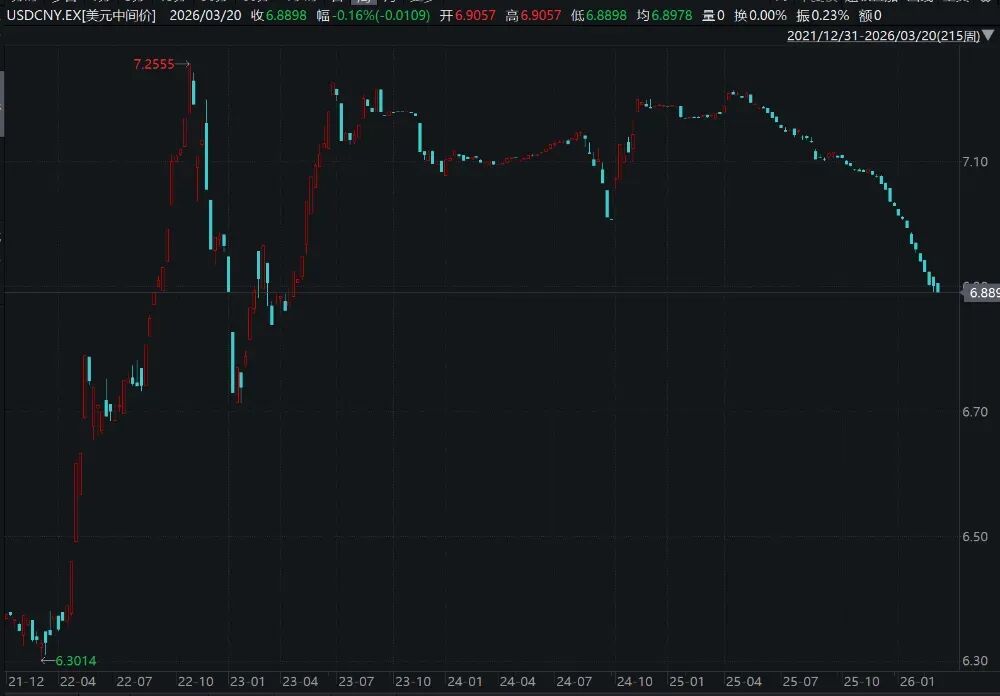Image resolution: width=1000 pixels, height=696 pixels.
Task: Click the 6.50 price axis label
Action: pyautogui.click(x=974, y=537)
